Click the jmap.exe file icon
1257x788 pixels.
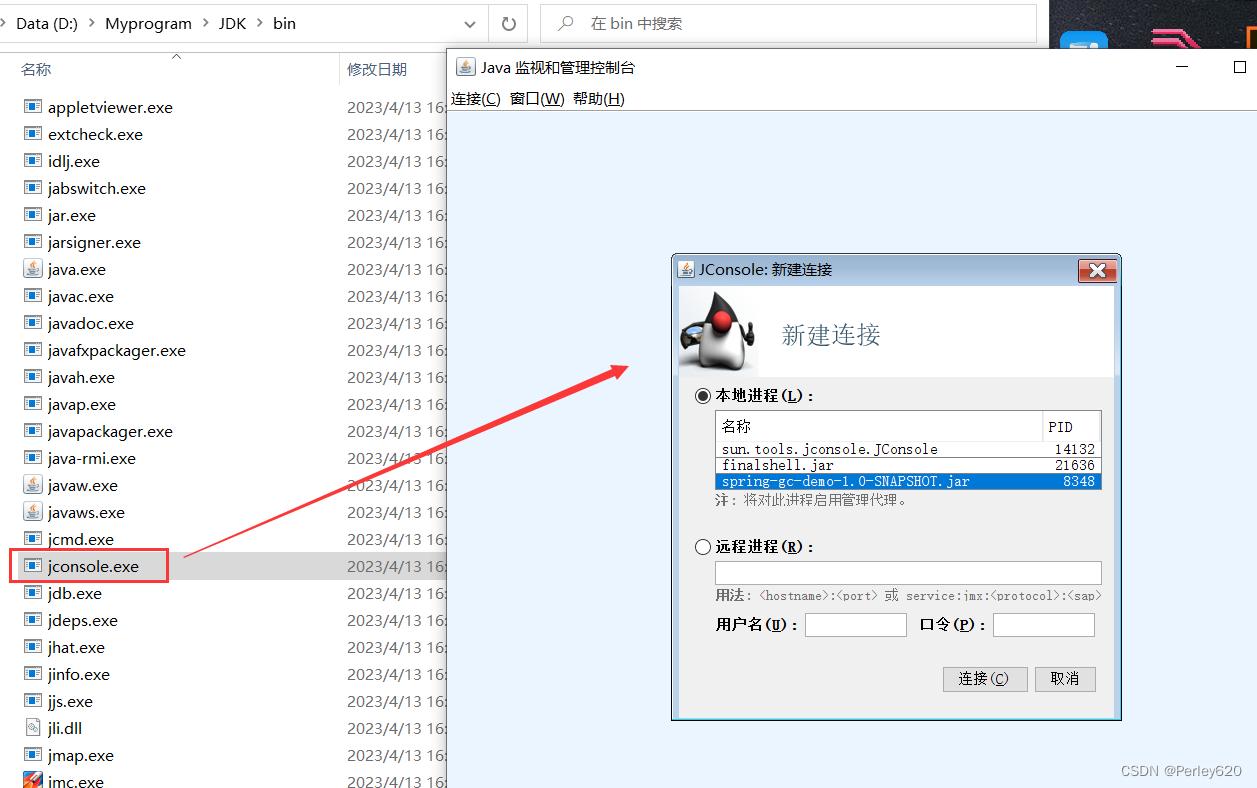click(33, 754)
